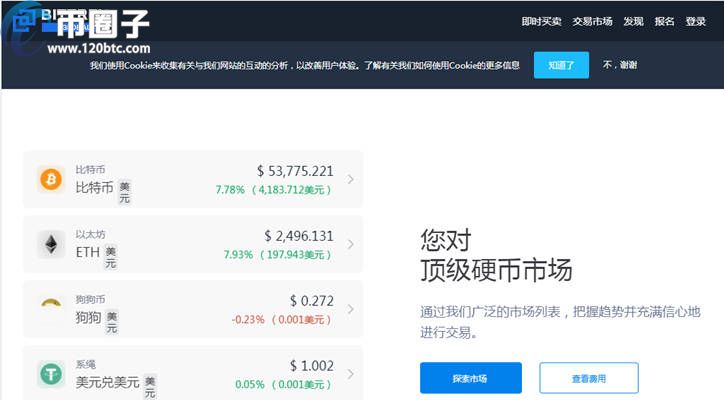Click the green Tether coin icon
Screen dimensions: 724x400
[x=50, y=373]
